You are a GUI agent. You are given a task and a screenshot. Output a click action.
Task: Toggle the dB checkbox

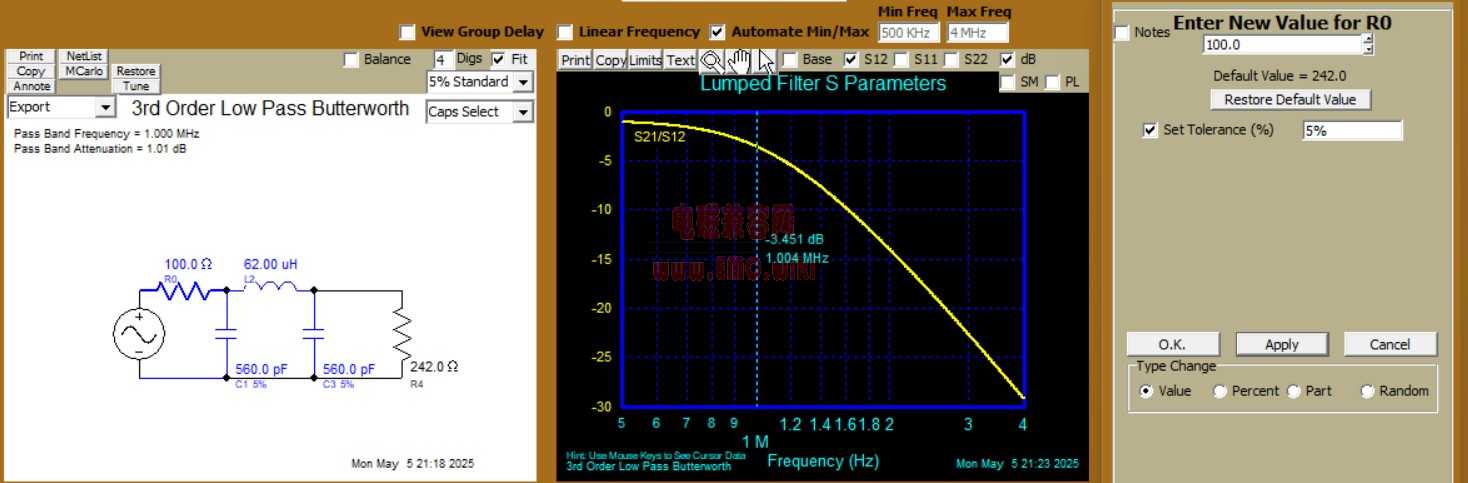[x=1007, y=60]
